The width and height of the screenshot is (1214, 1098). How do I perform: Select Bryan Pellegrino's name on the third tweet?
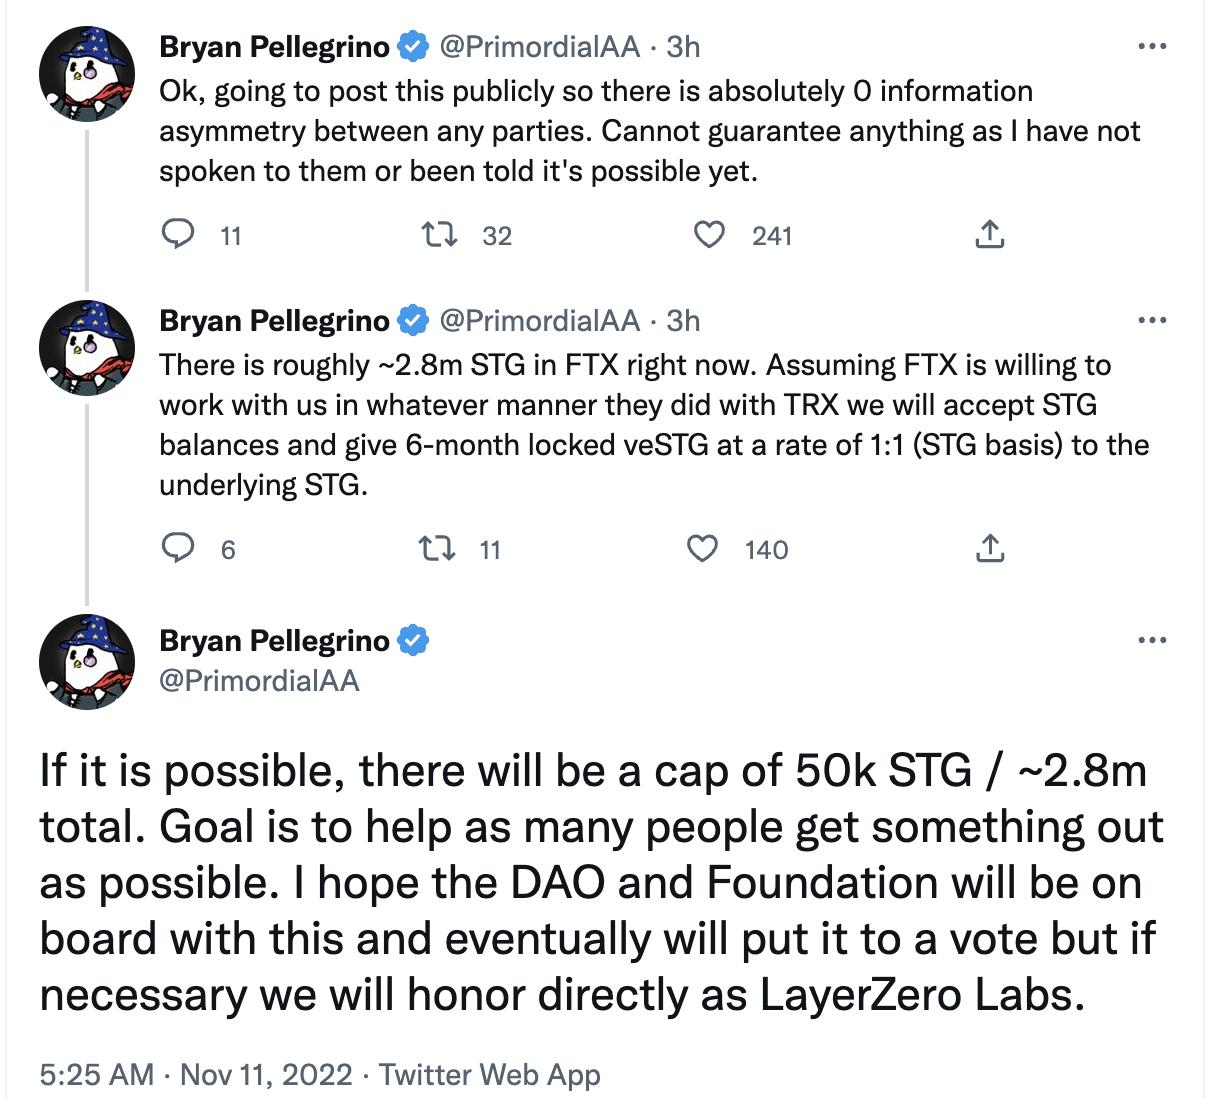[273, 641]
